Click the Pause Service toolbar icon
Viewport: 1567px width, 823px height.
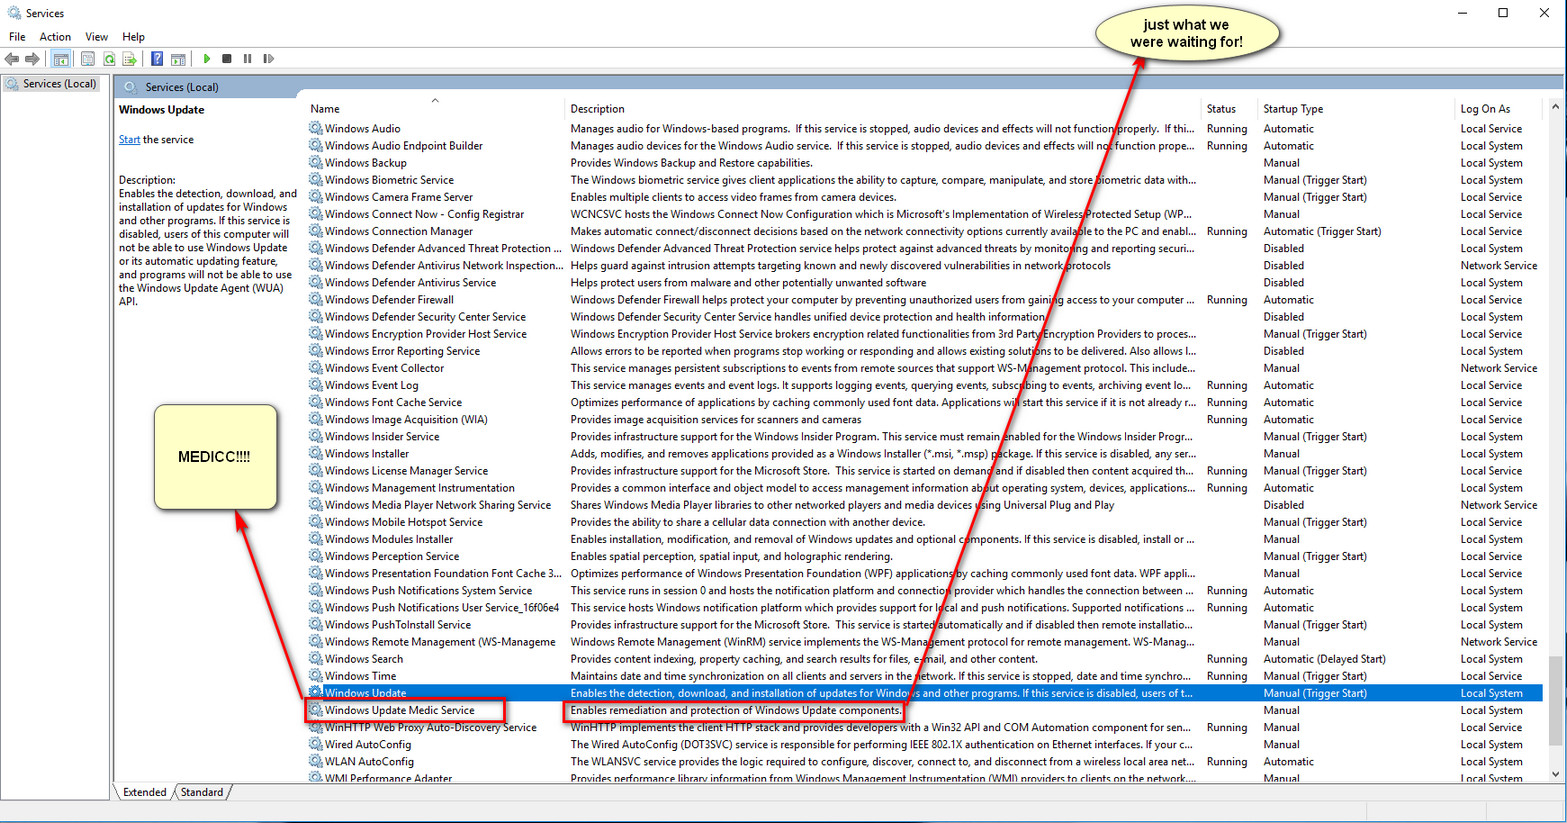[x=248, y=59]
